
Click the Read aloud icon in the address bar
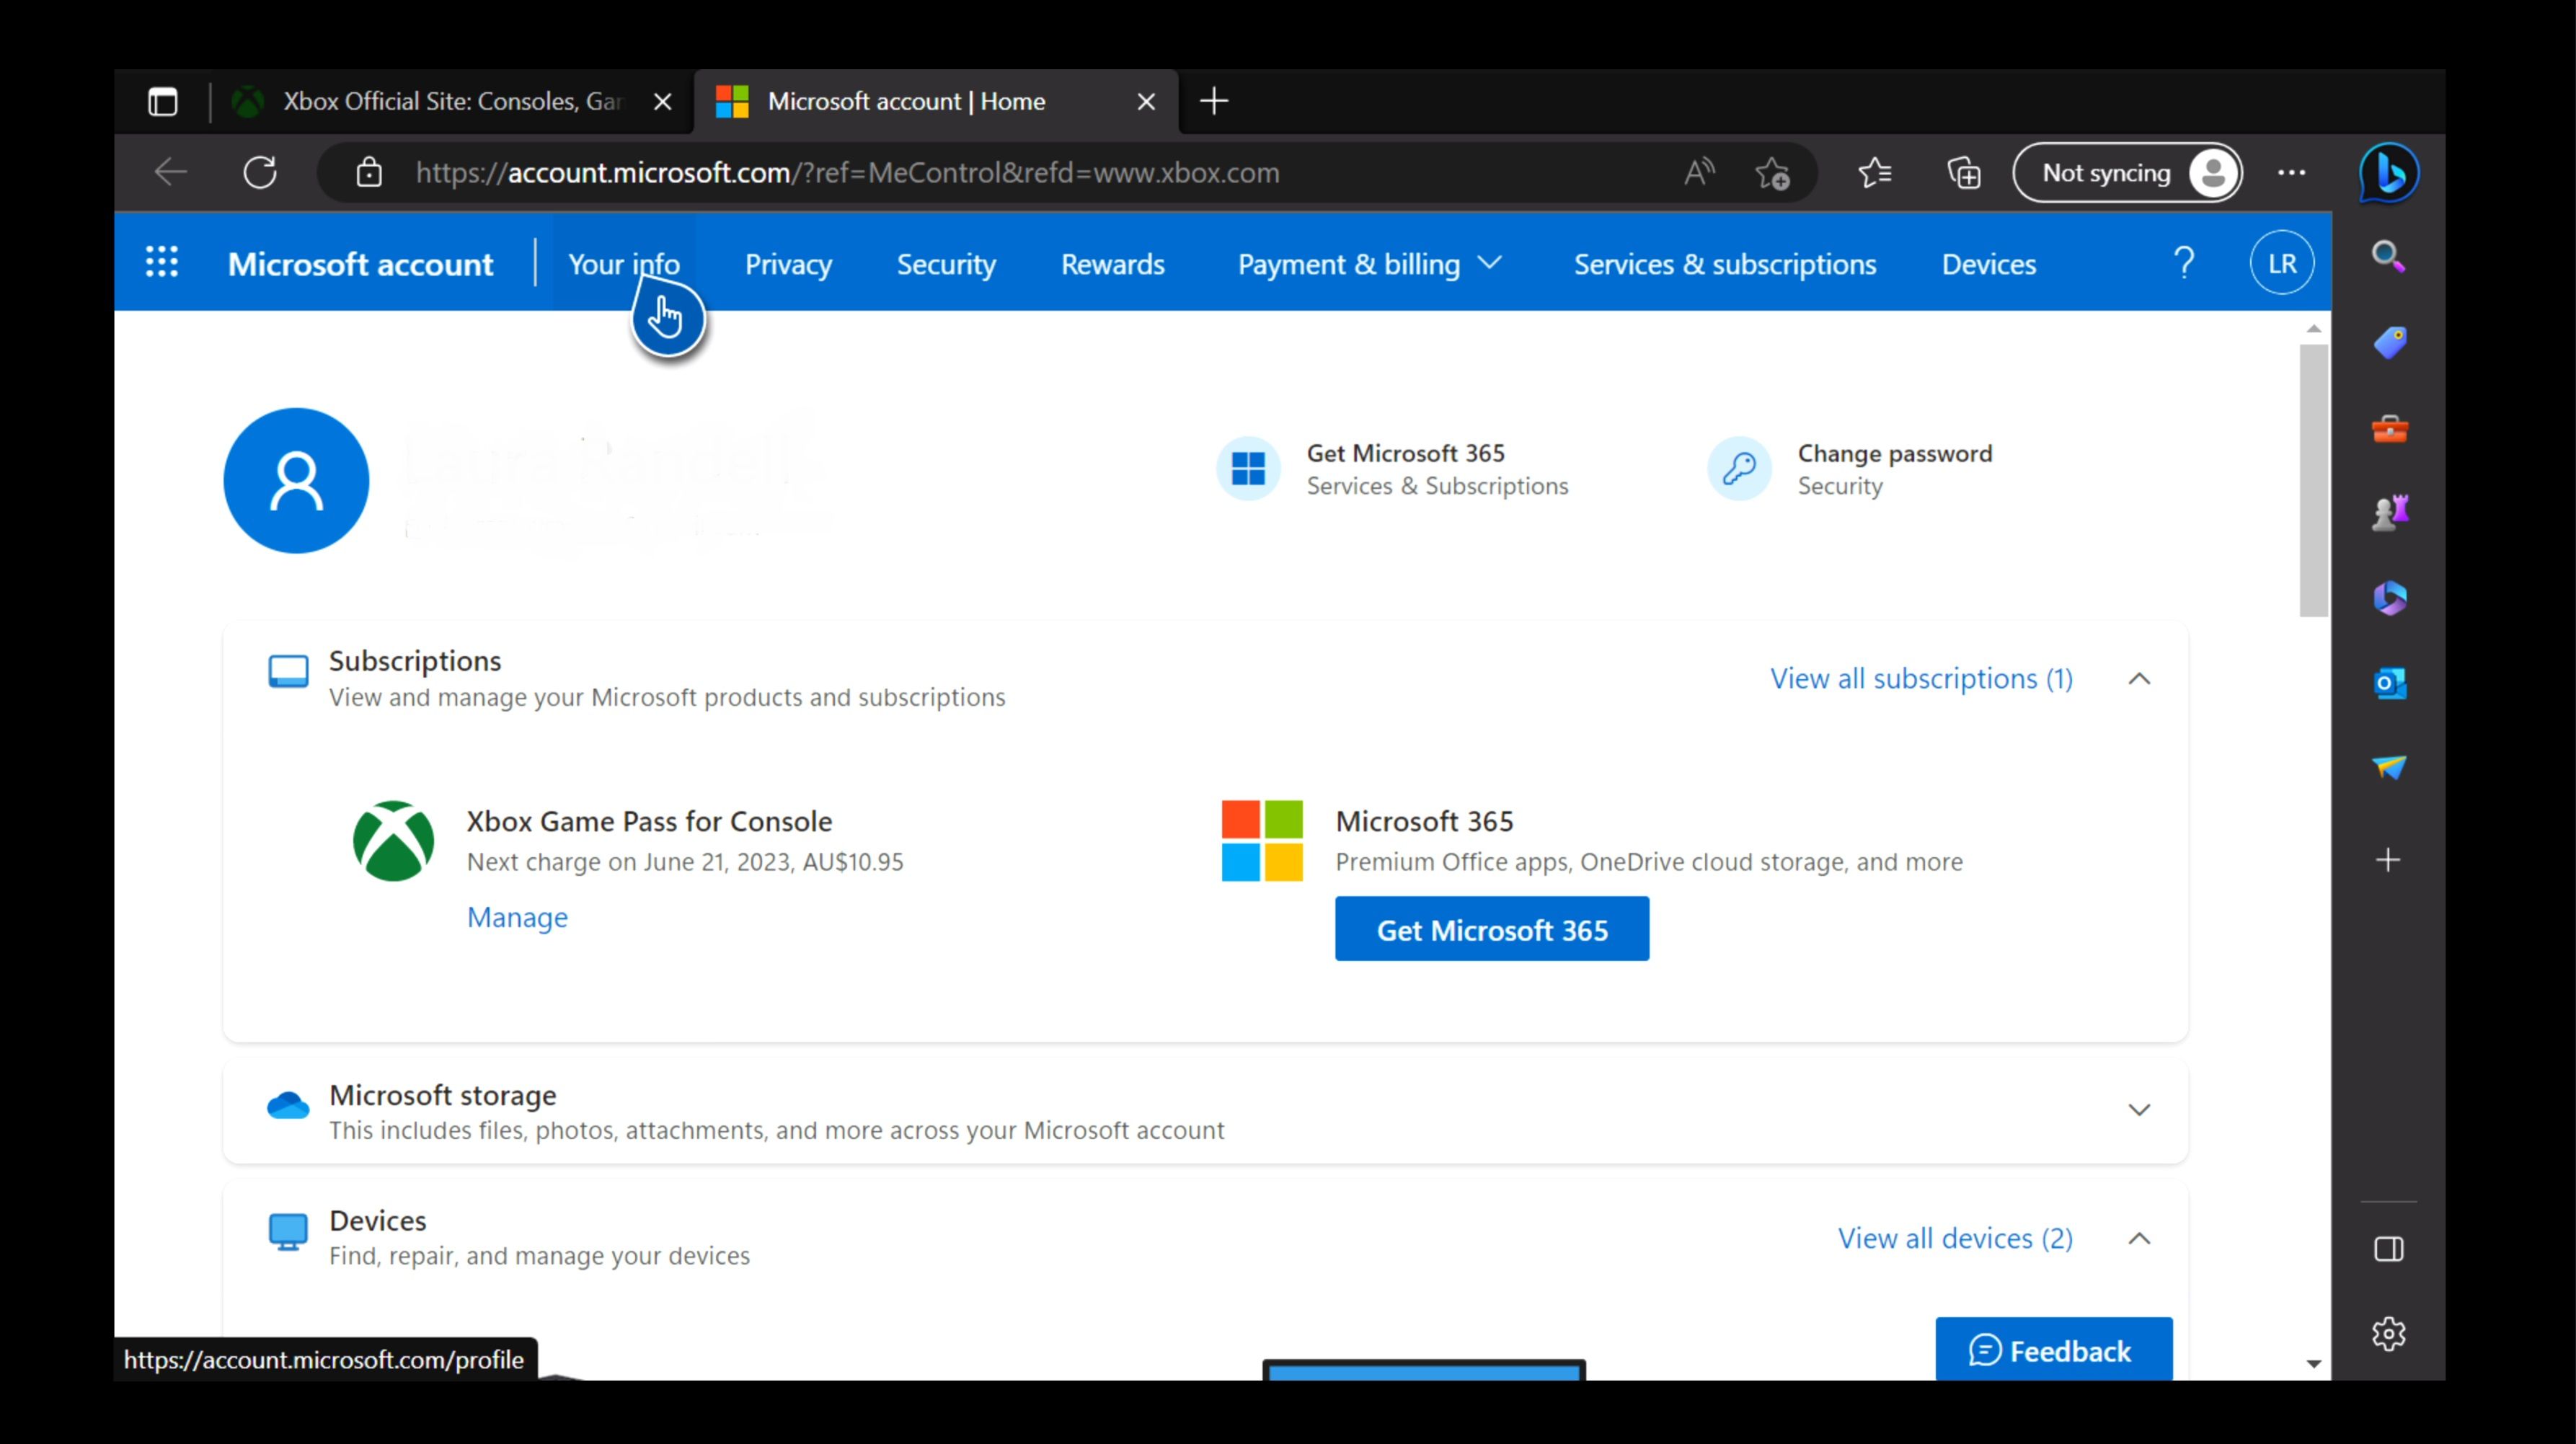[x=1699, y=173]
